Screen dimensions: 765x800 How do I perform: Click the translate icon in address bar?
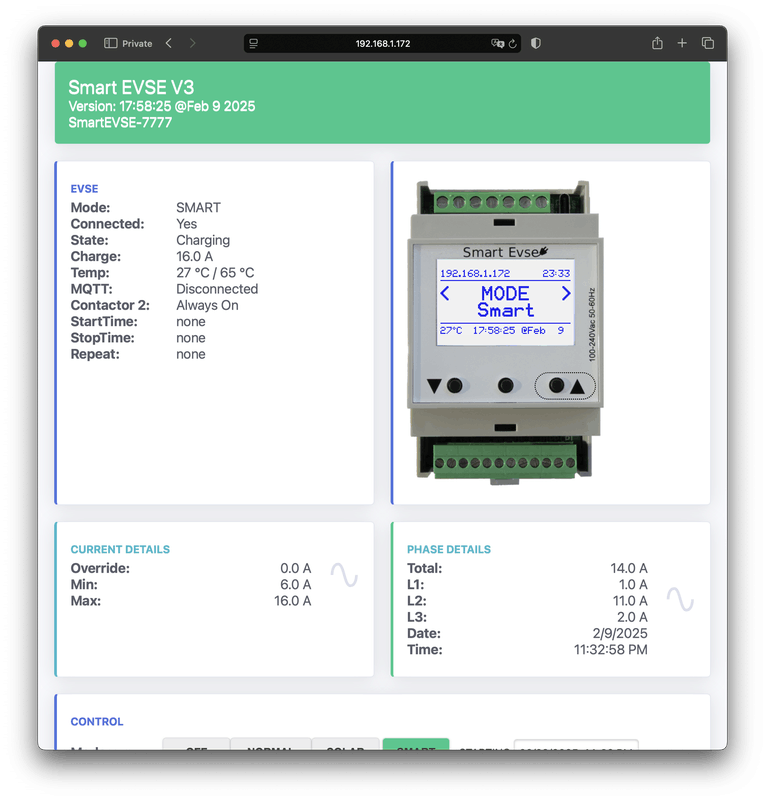pyautogui.click(x=497, y=43)
